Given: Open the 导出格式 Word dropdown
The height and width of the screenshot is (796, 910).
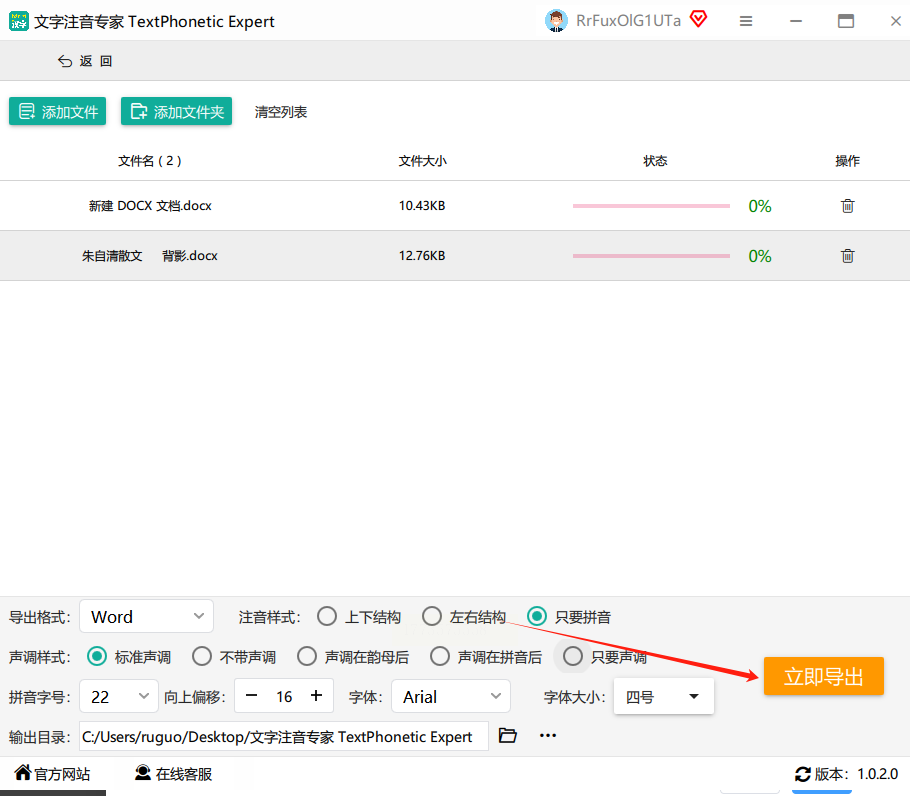Looking at the screenshot, I should click(146, 616).
